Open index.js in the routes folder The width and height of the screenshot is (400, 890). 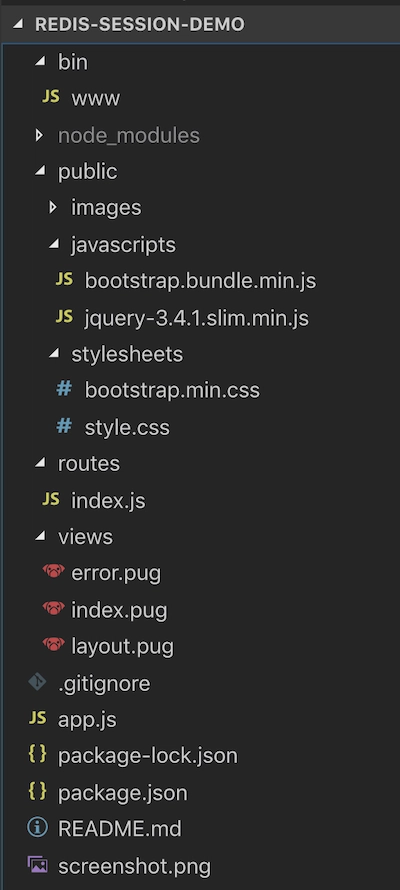pos(108,501)
